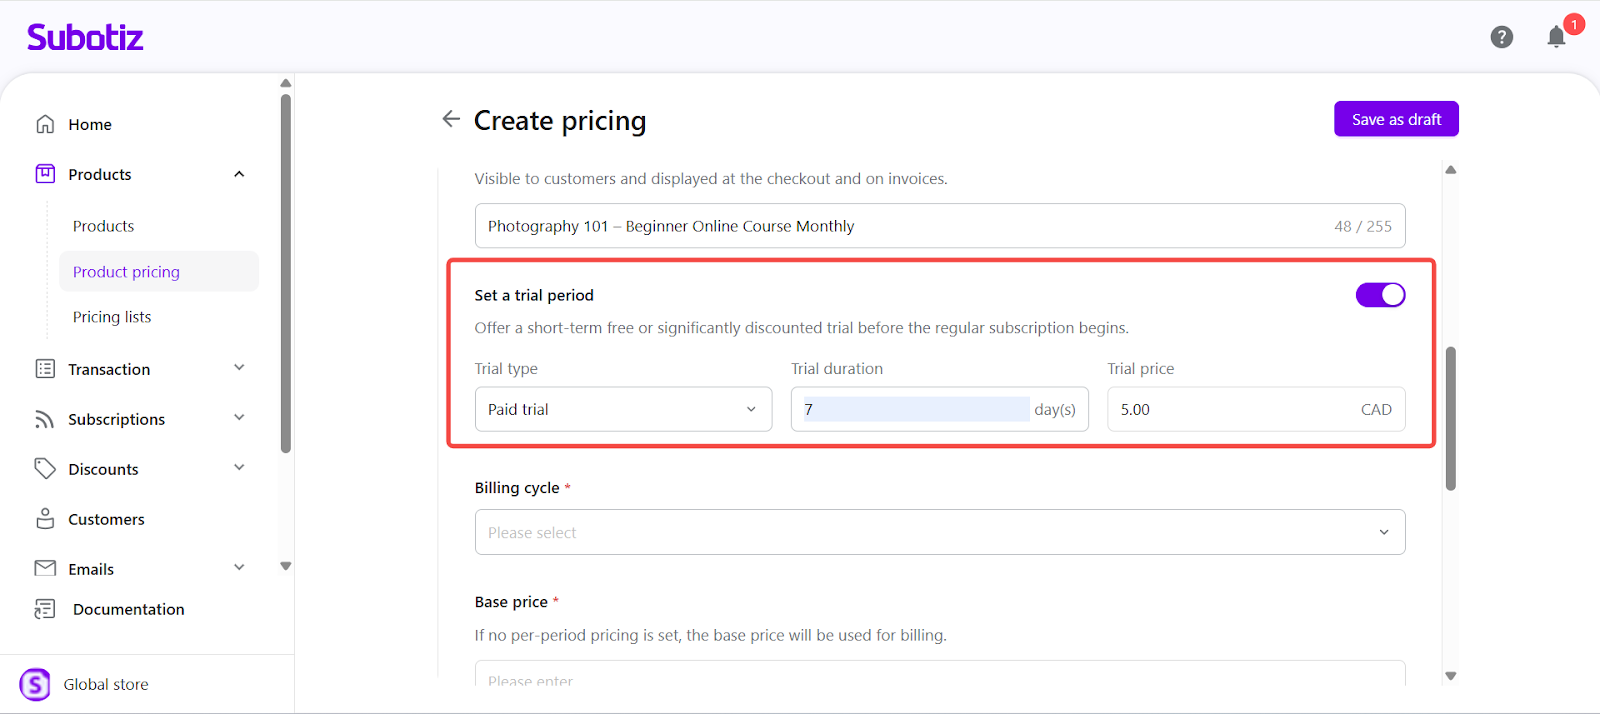Click the Save as draft button

pos(1396,119)
